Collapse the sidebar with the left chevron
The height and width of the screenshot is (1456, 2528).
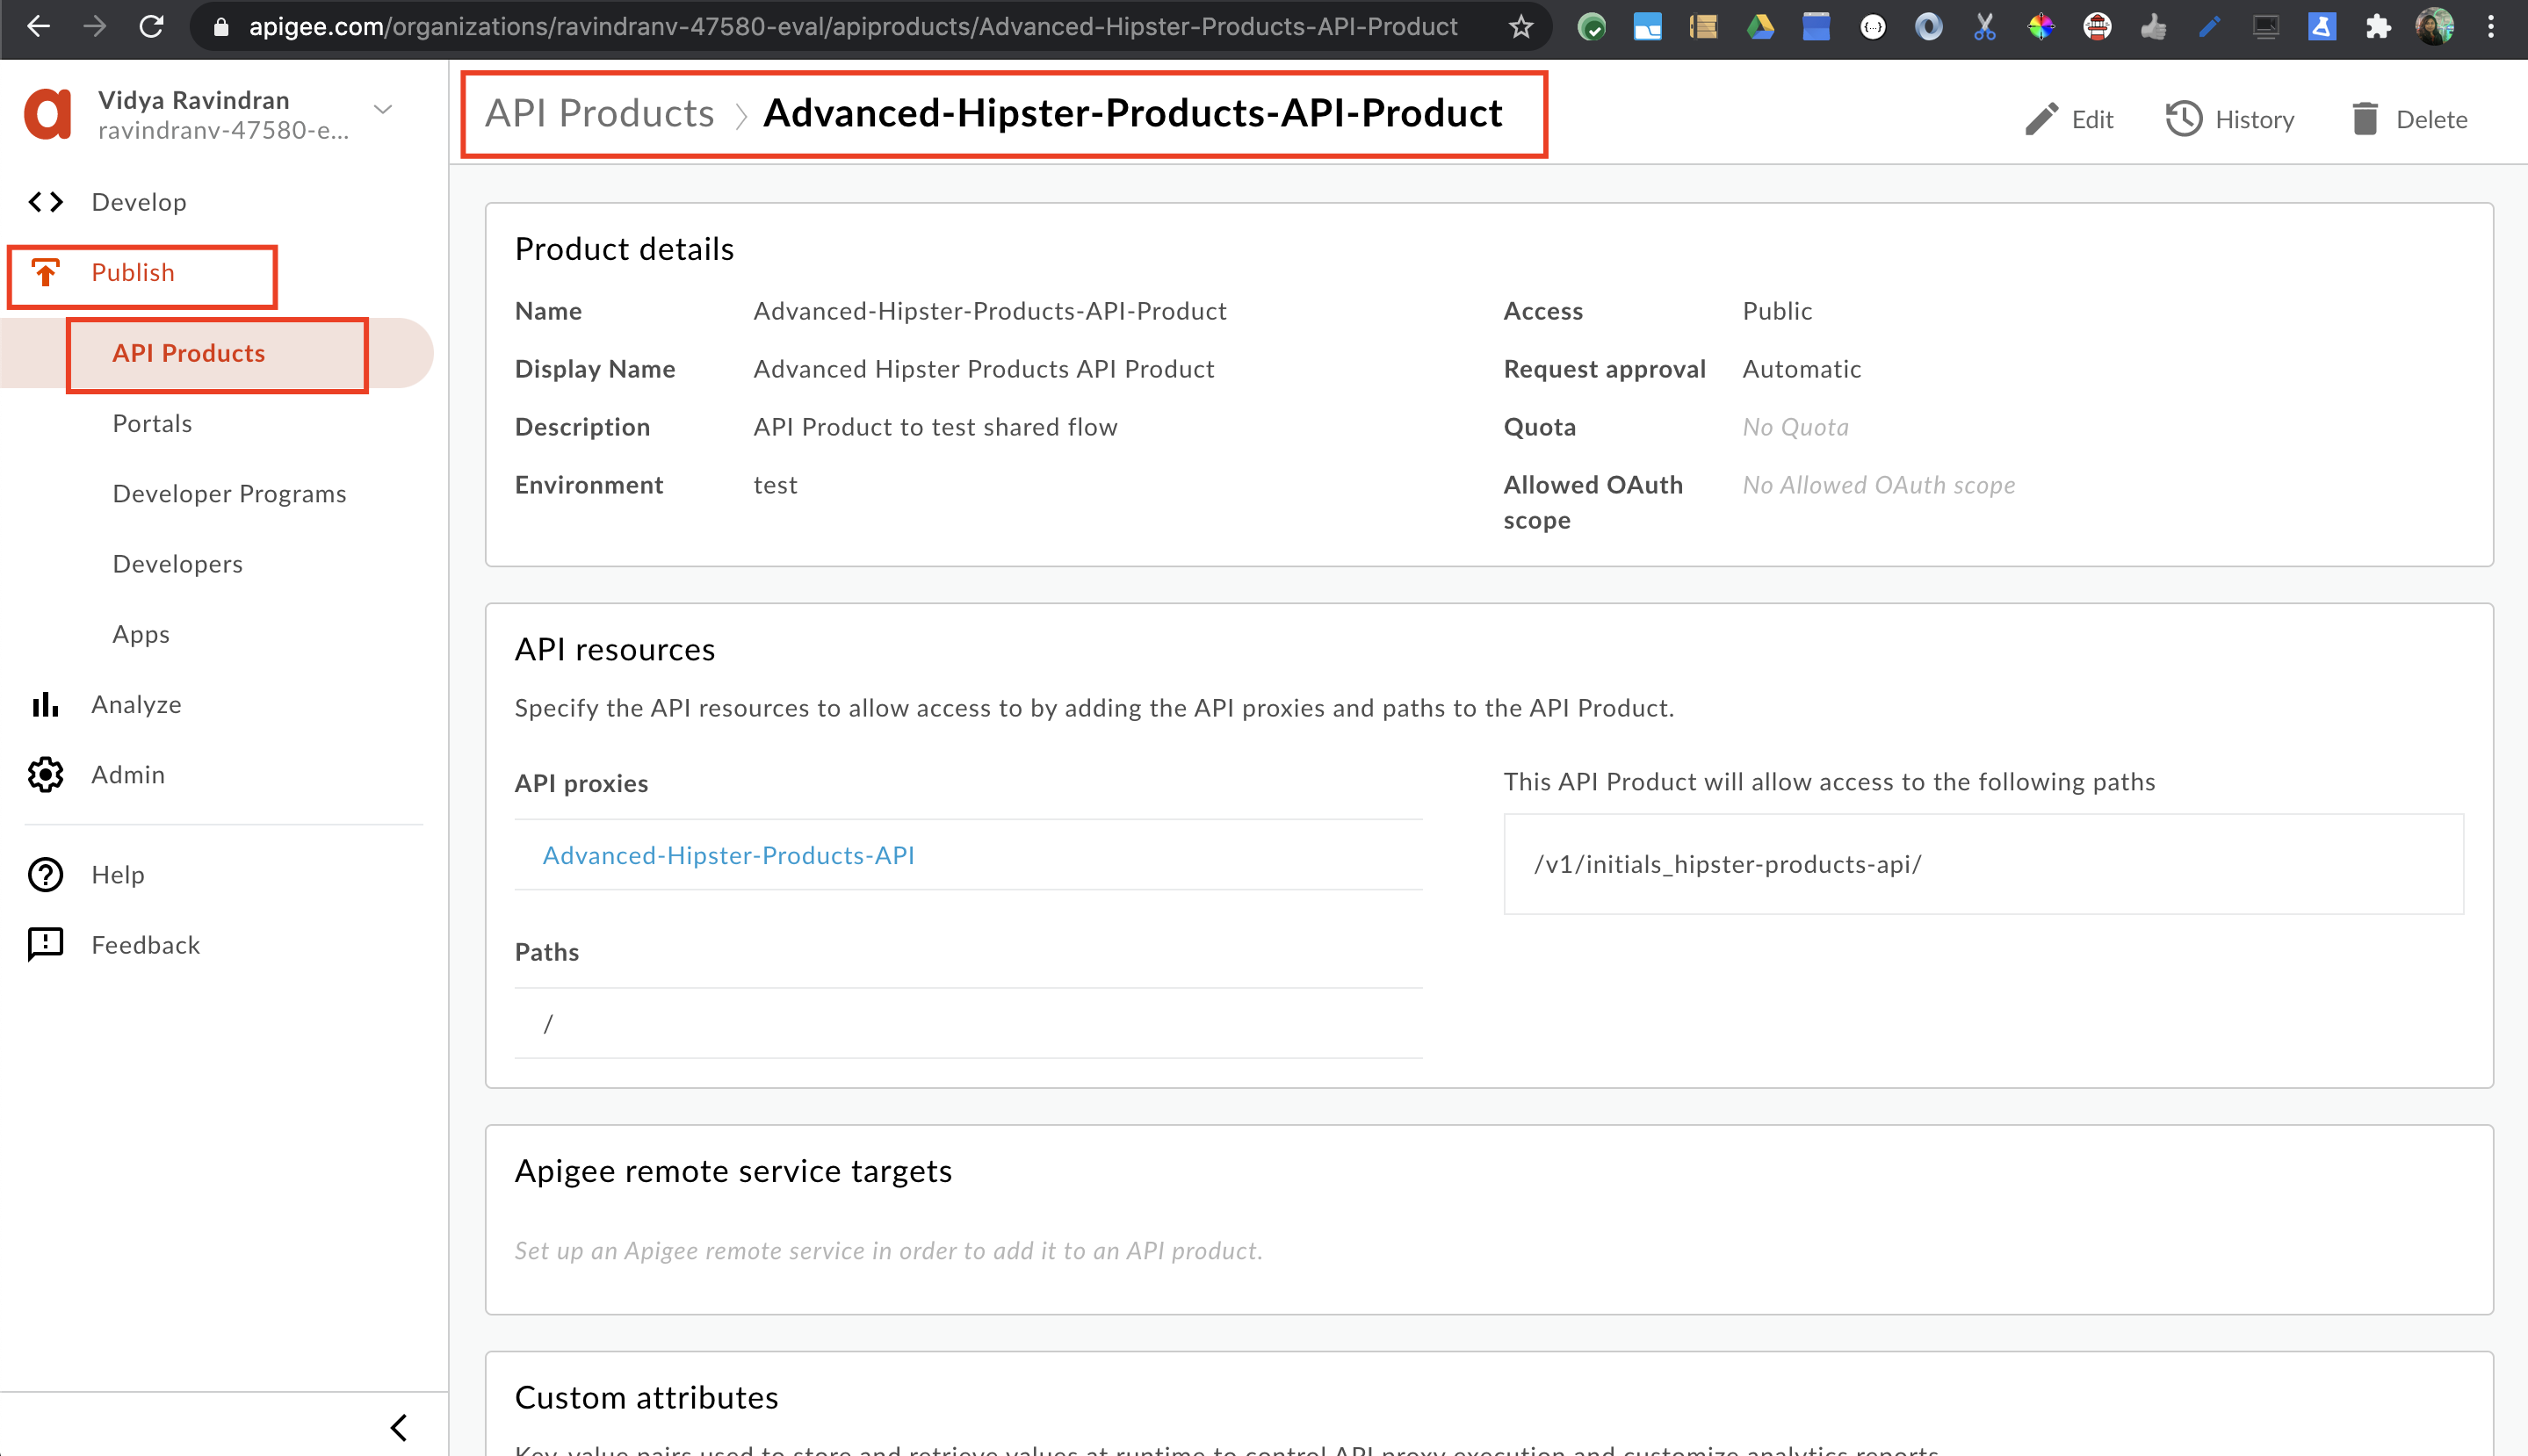point(399,1427)
